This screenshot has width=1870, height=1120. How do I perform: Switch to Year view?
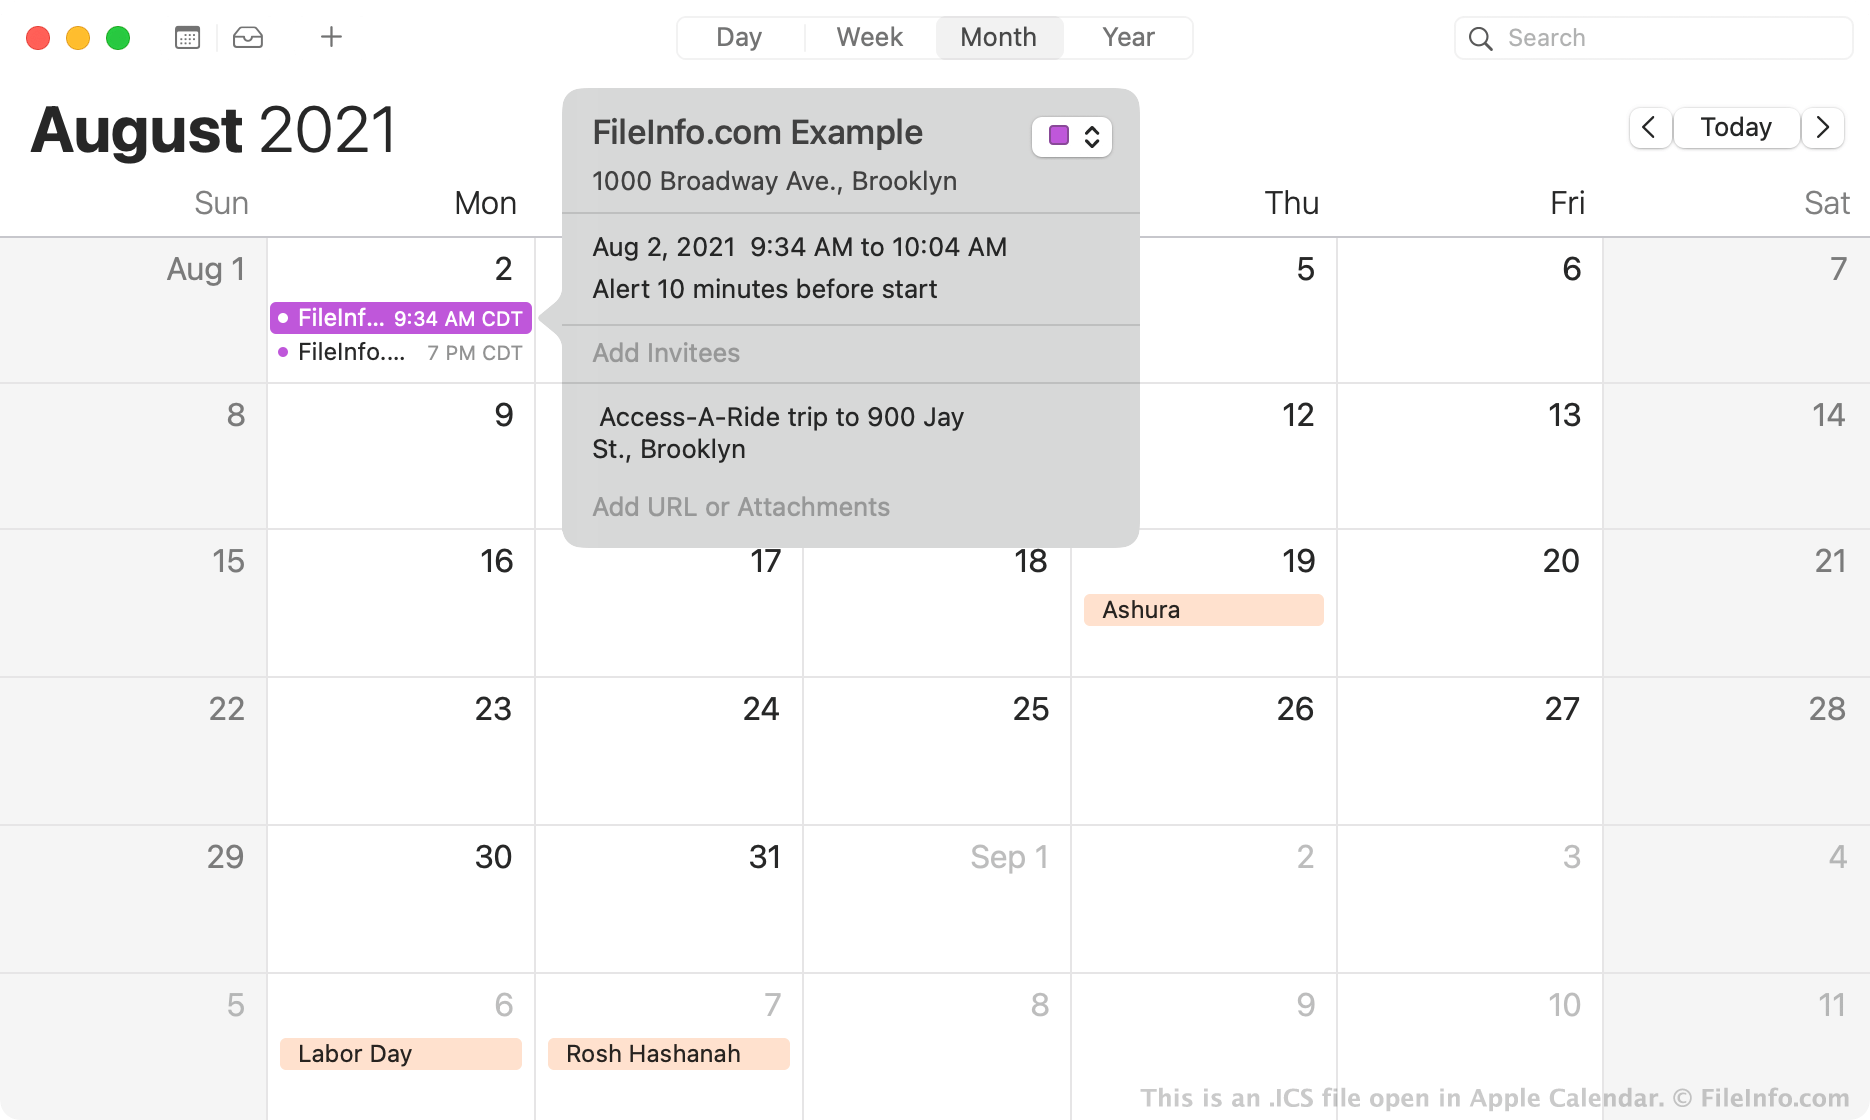pyautogui.click(x=1128, y=38)
